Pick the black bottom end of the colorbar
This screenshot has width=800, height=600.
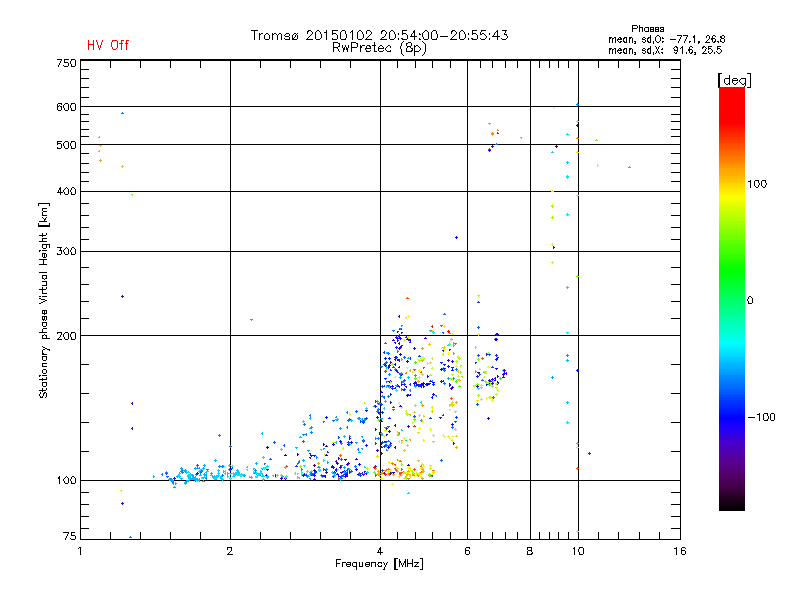coord(731,505)
